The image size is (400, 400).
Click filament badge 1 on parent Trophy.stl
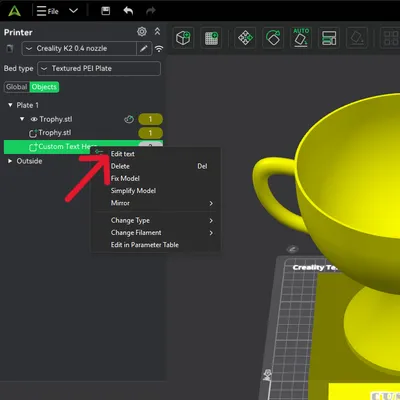coord(150,119)
